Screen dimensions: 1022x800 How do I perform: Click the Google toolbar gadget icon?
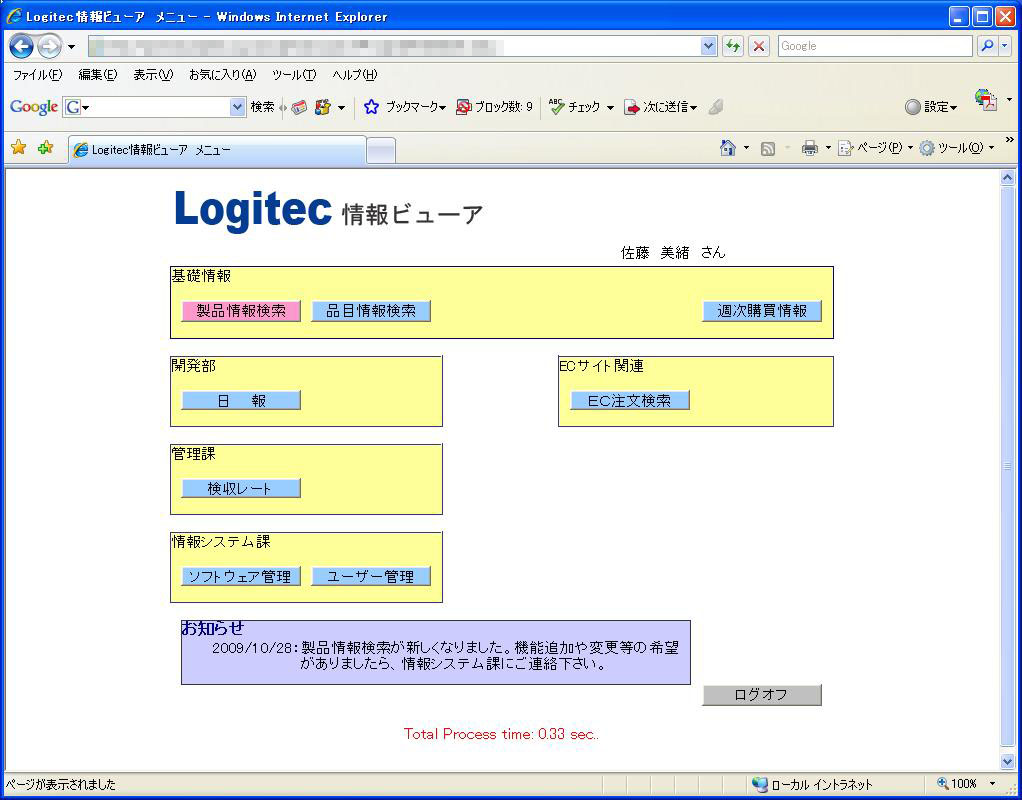[323, 107]
